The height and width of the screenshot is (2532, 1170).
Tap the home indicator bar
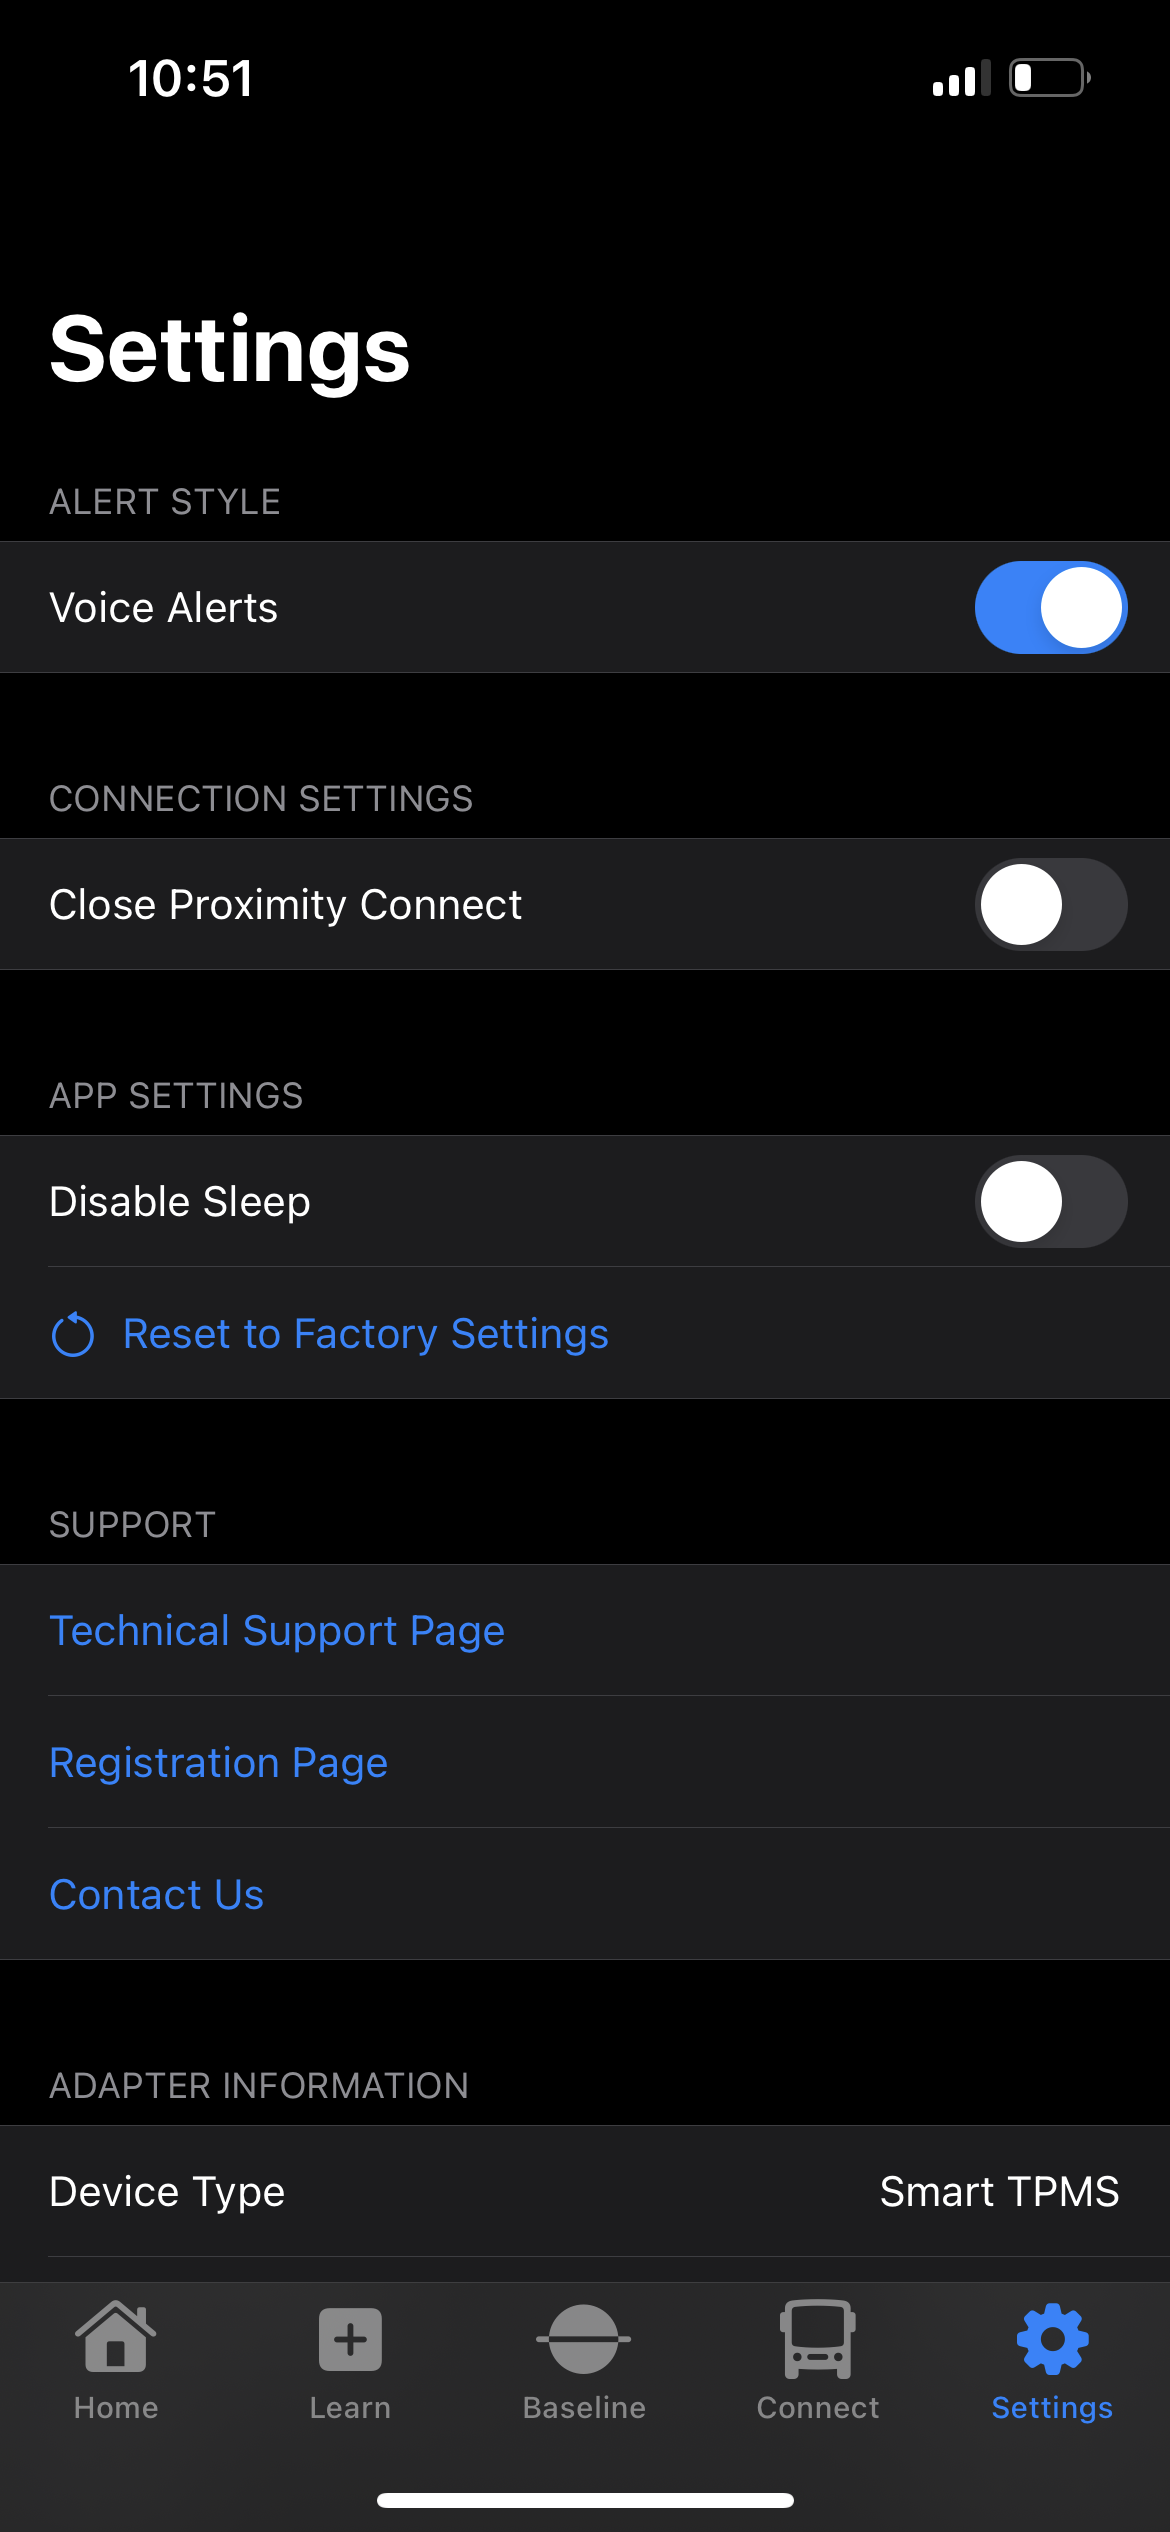pyautogui.click(x=585, y=2501)
